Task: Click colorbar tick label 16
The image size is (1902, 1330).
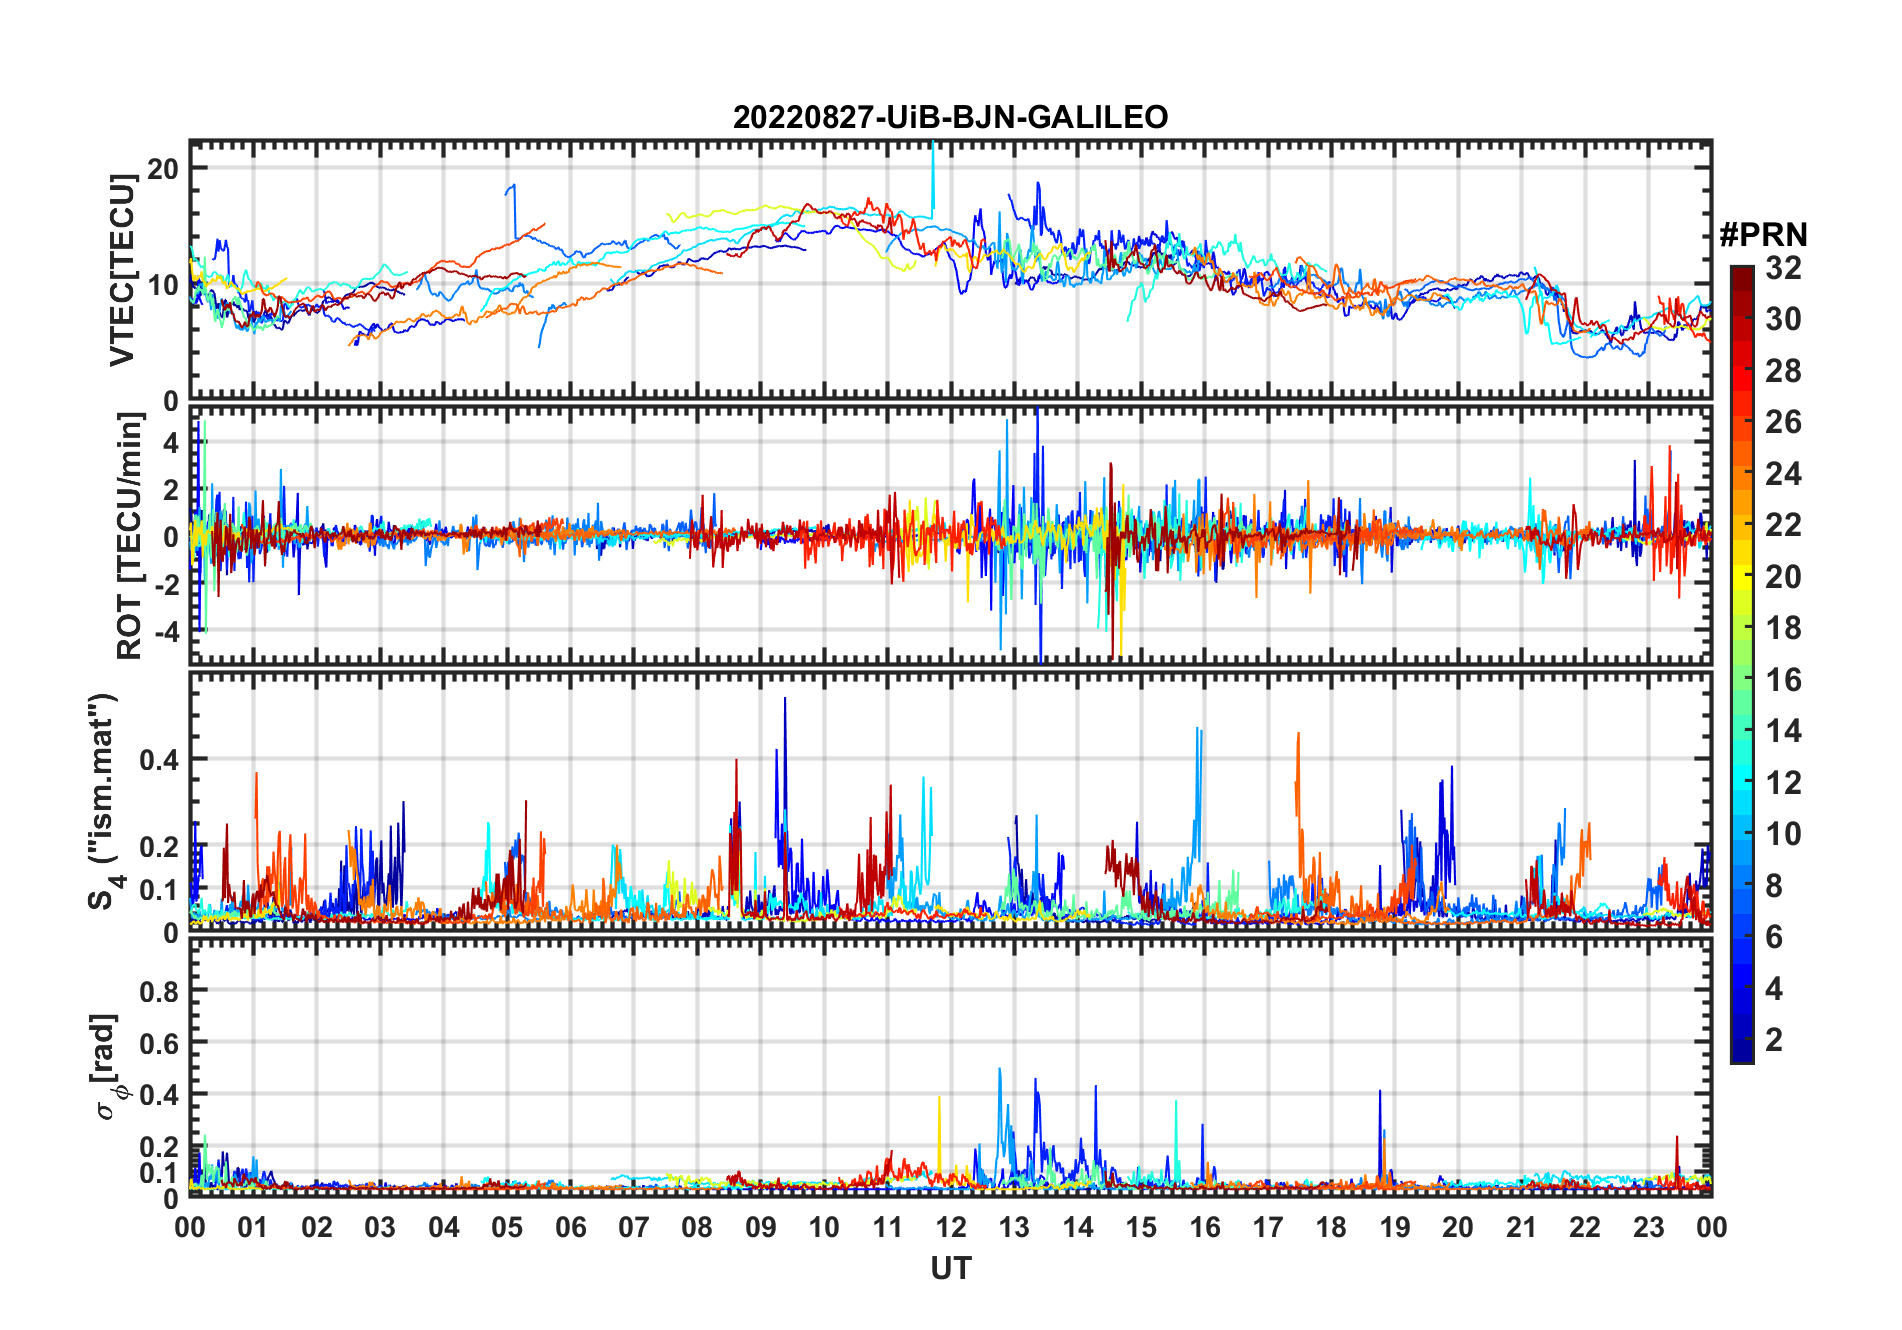Action: tap(1783, 680)
